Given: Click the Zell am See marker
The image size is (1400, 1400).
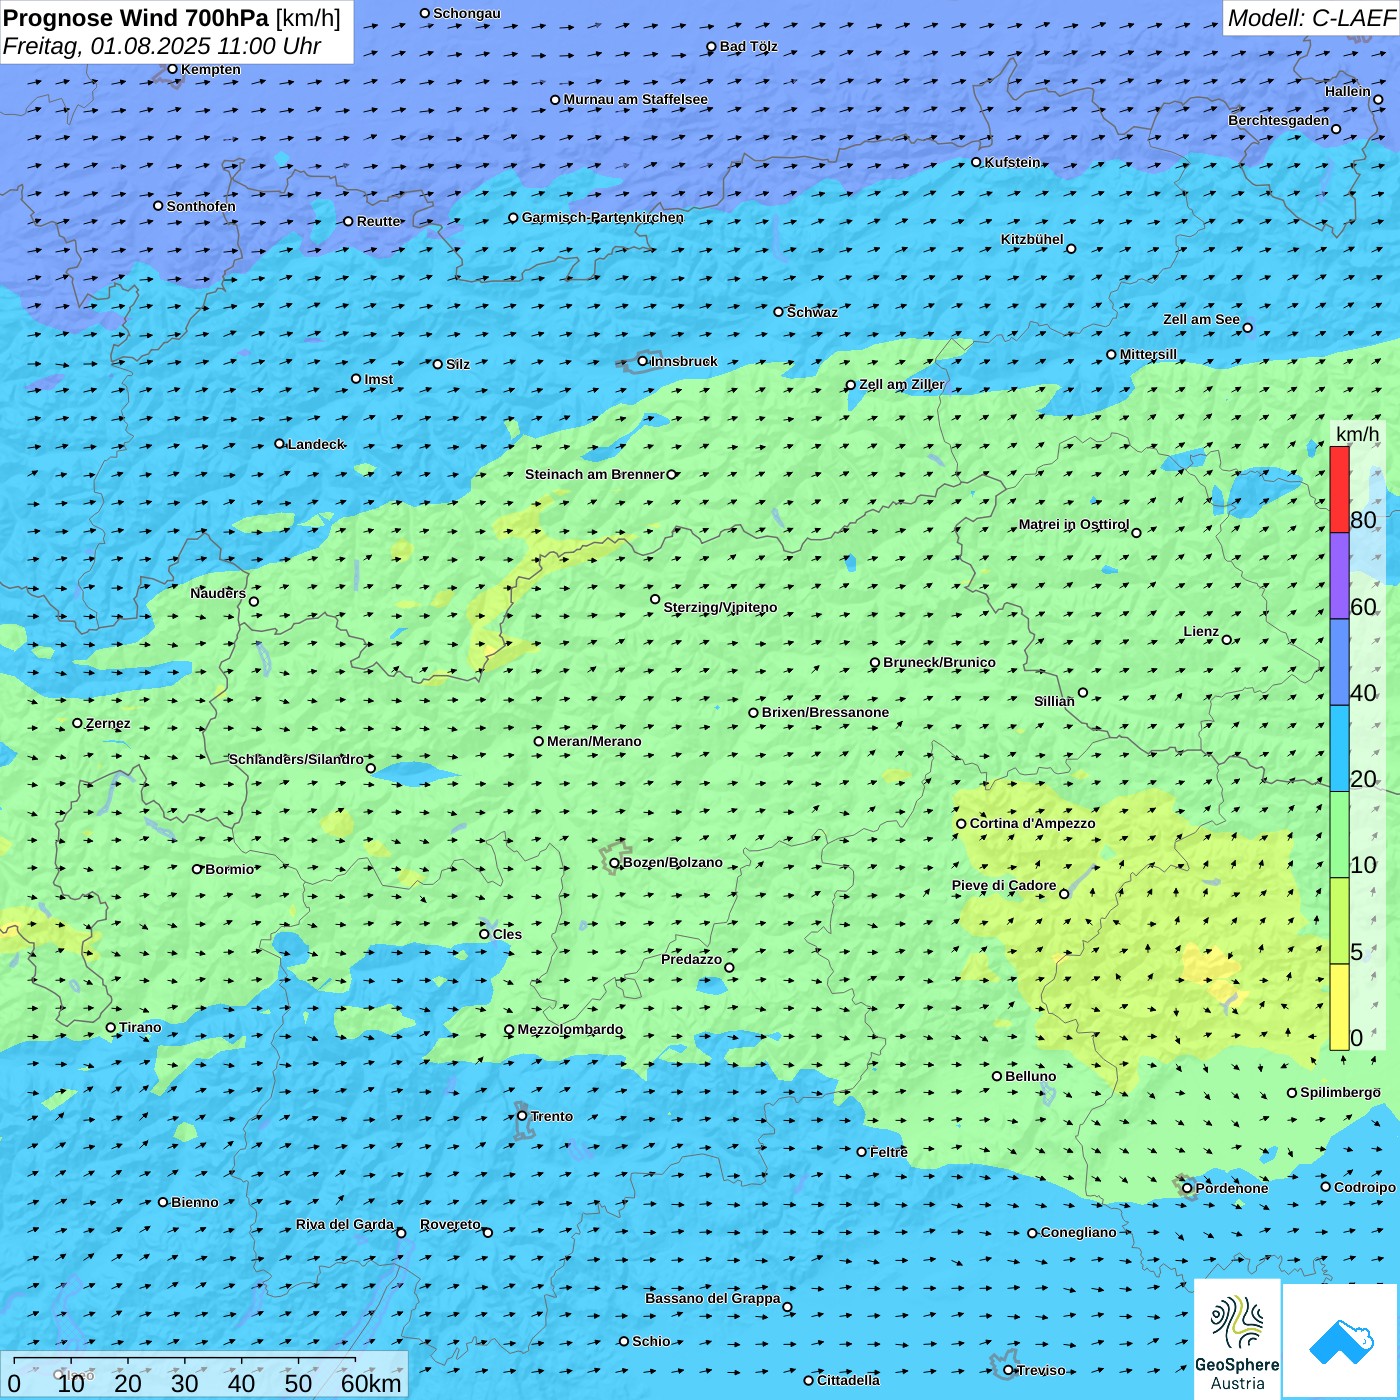Looking at the screenshot, I should coord(1247,328).
